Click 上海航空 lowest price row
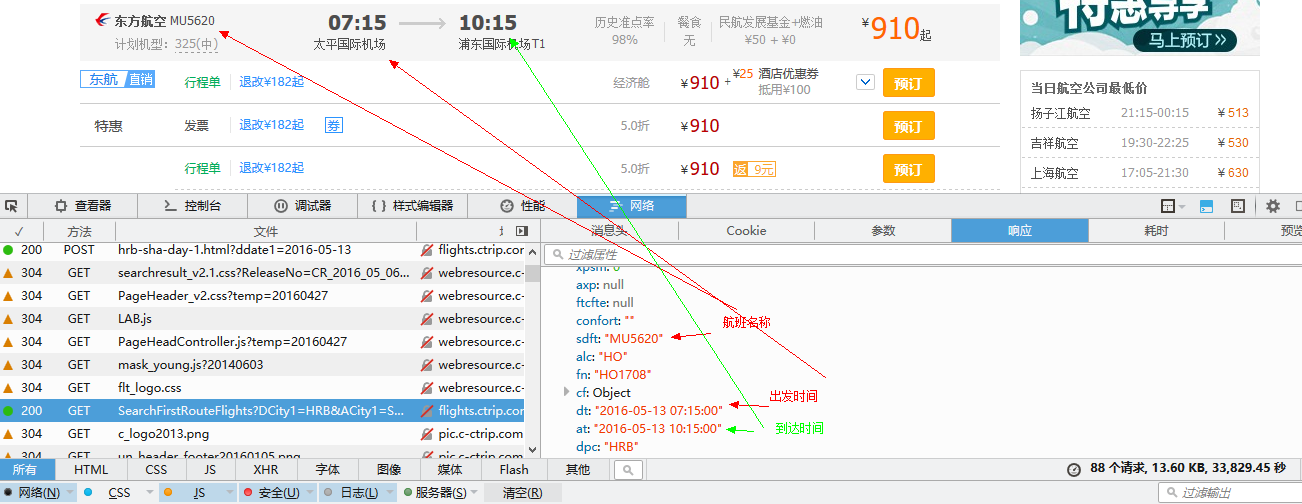Screen dimensions: 1302x504 point(1139,173)
